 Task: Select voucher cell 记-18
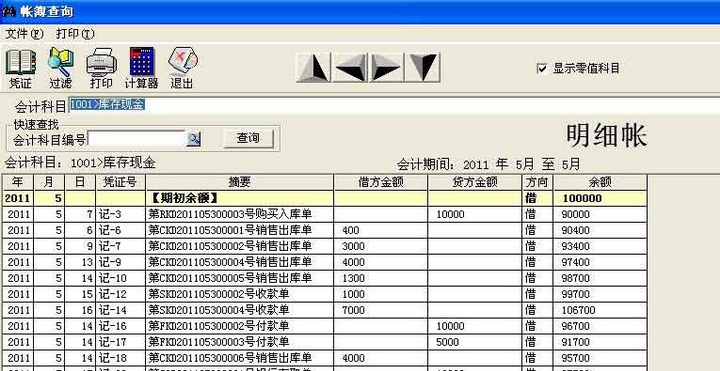click(120, 358)
